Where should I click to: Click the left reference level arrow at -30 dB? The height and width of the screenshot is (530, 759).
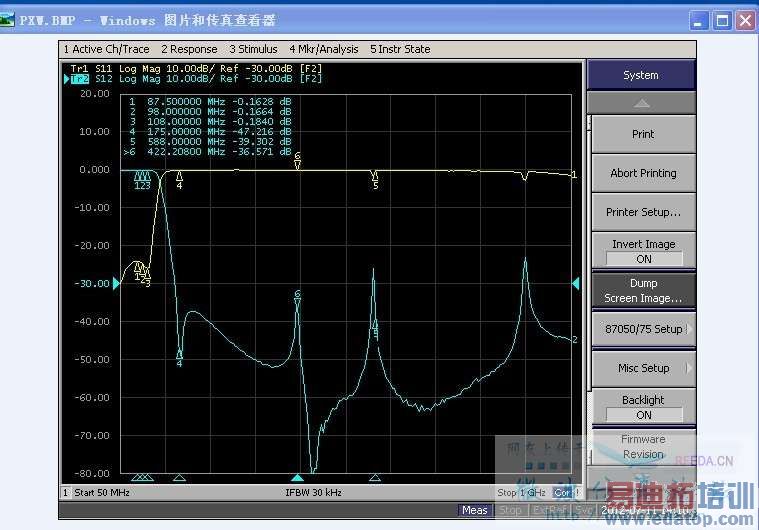[116, 284]
